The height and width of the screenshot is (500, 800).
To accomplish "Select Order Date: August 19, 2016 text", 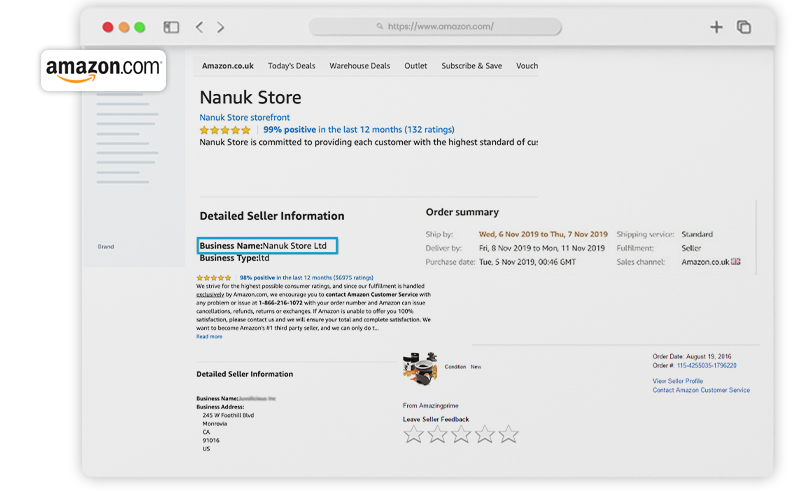I will [x=692, y=357].
